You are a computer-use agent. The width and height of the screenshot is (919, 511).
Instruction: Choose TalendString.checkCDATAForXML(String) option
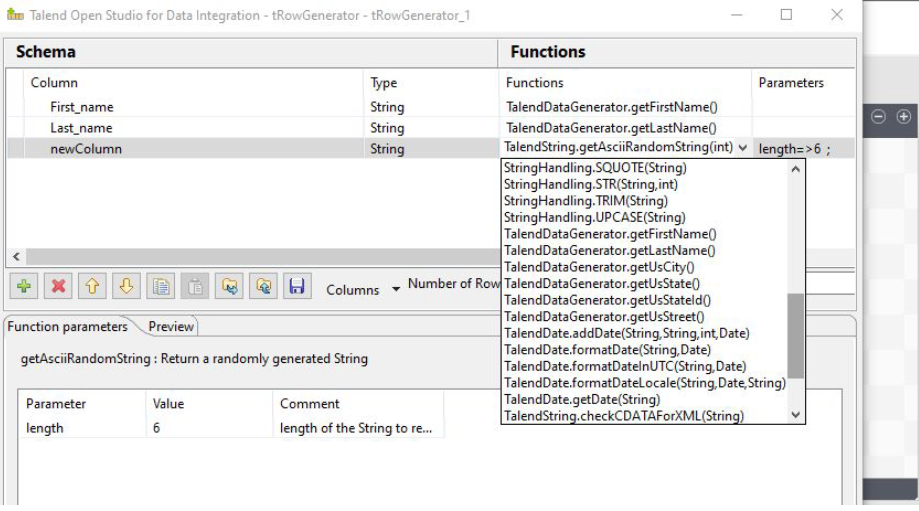tap(624, 415)
